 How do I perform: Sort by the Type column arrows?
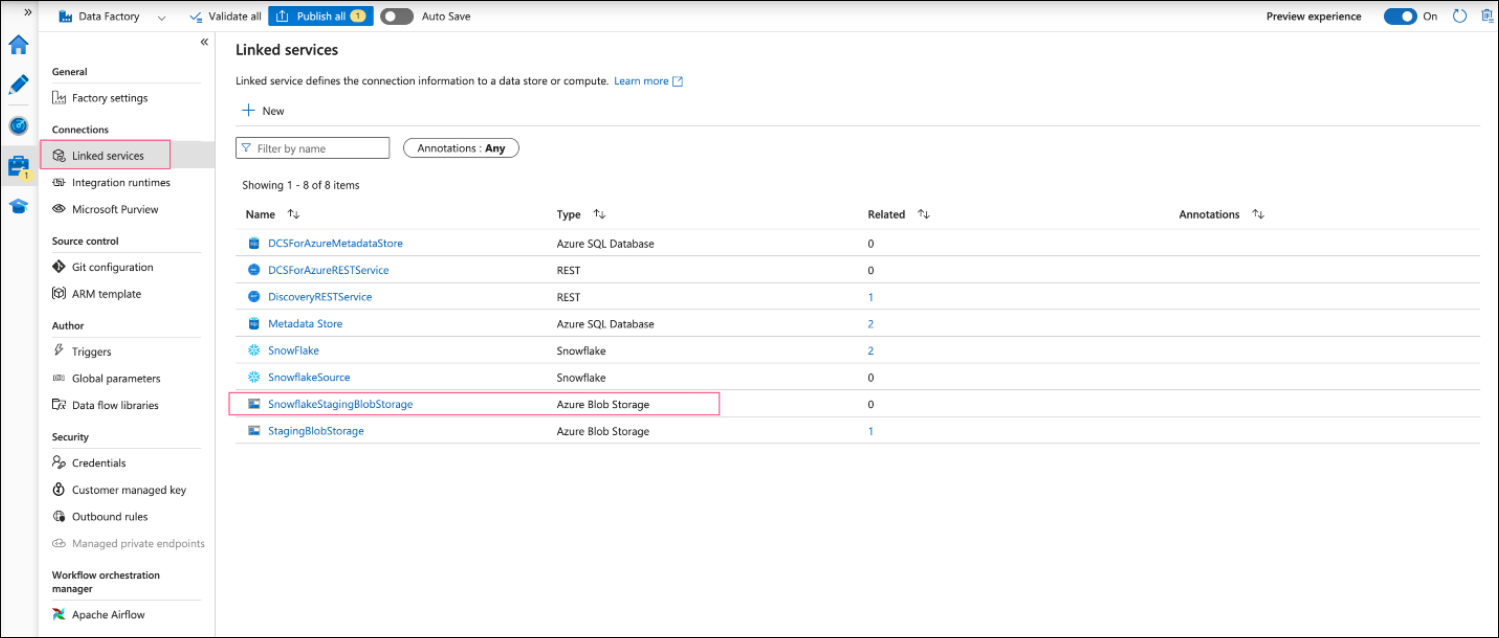[x=599, y=214]
